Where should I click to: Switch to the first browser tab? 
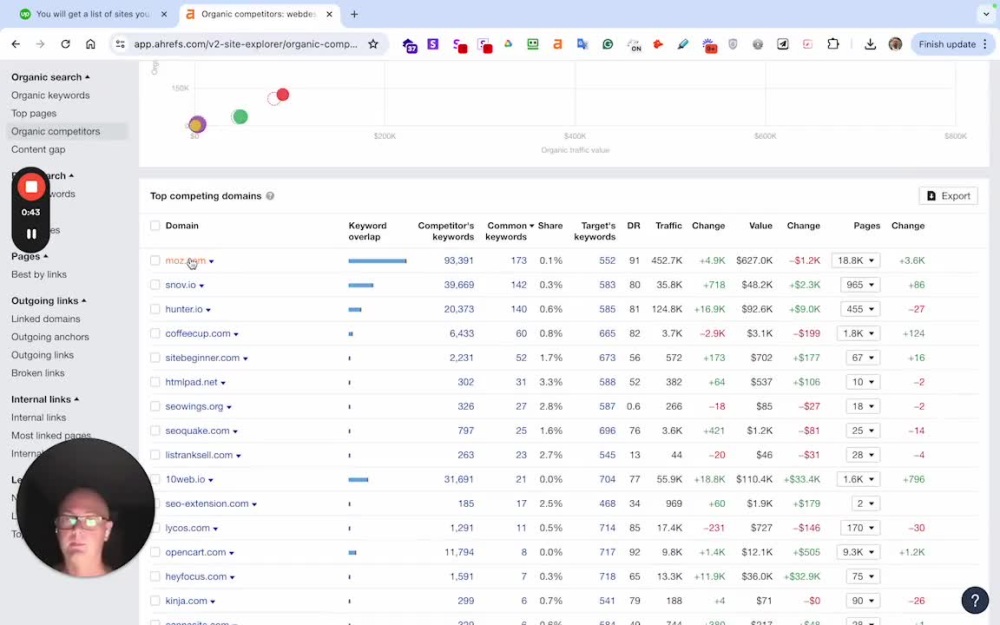click(93, 14)
